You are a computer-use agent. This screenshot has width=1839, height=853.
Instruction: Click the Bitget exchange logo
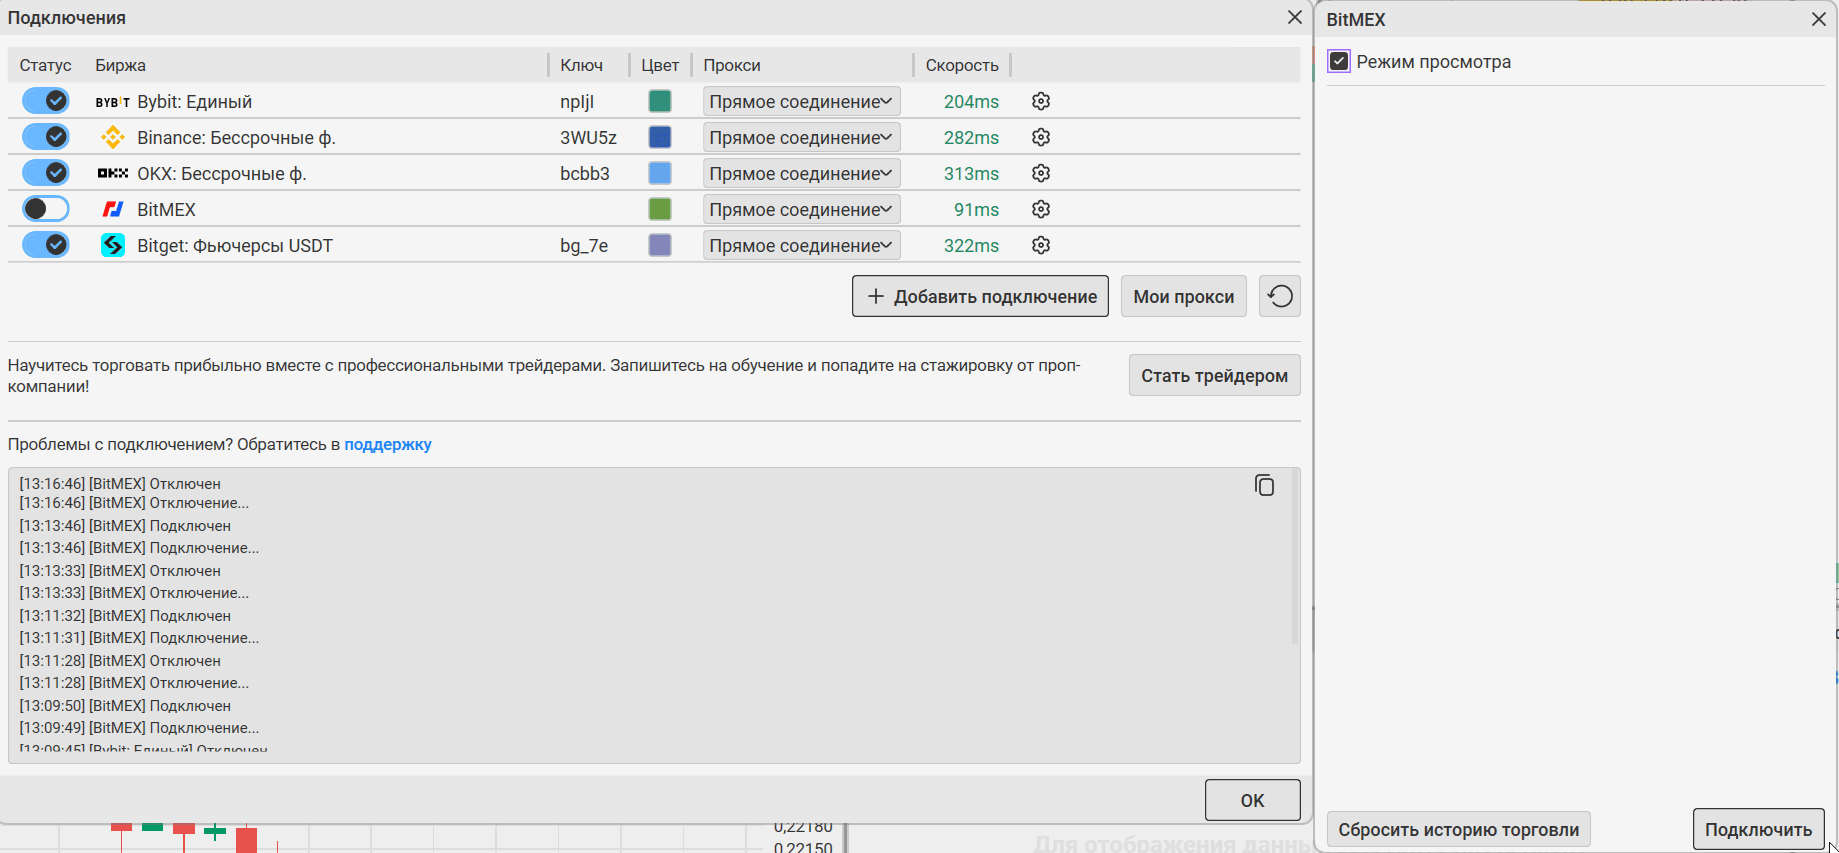[x=113, y=245]
